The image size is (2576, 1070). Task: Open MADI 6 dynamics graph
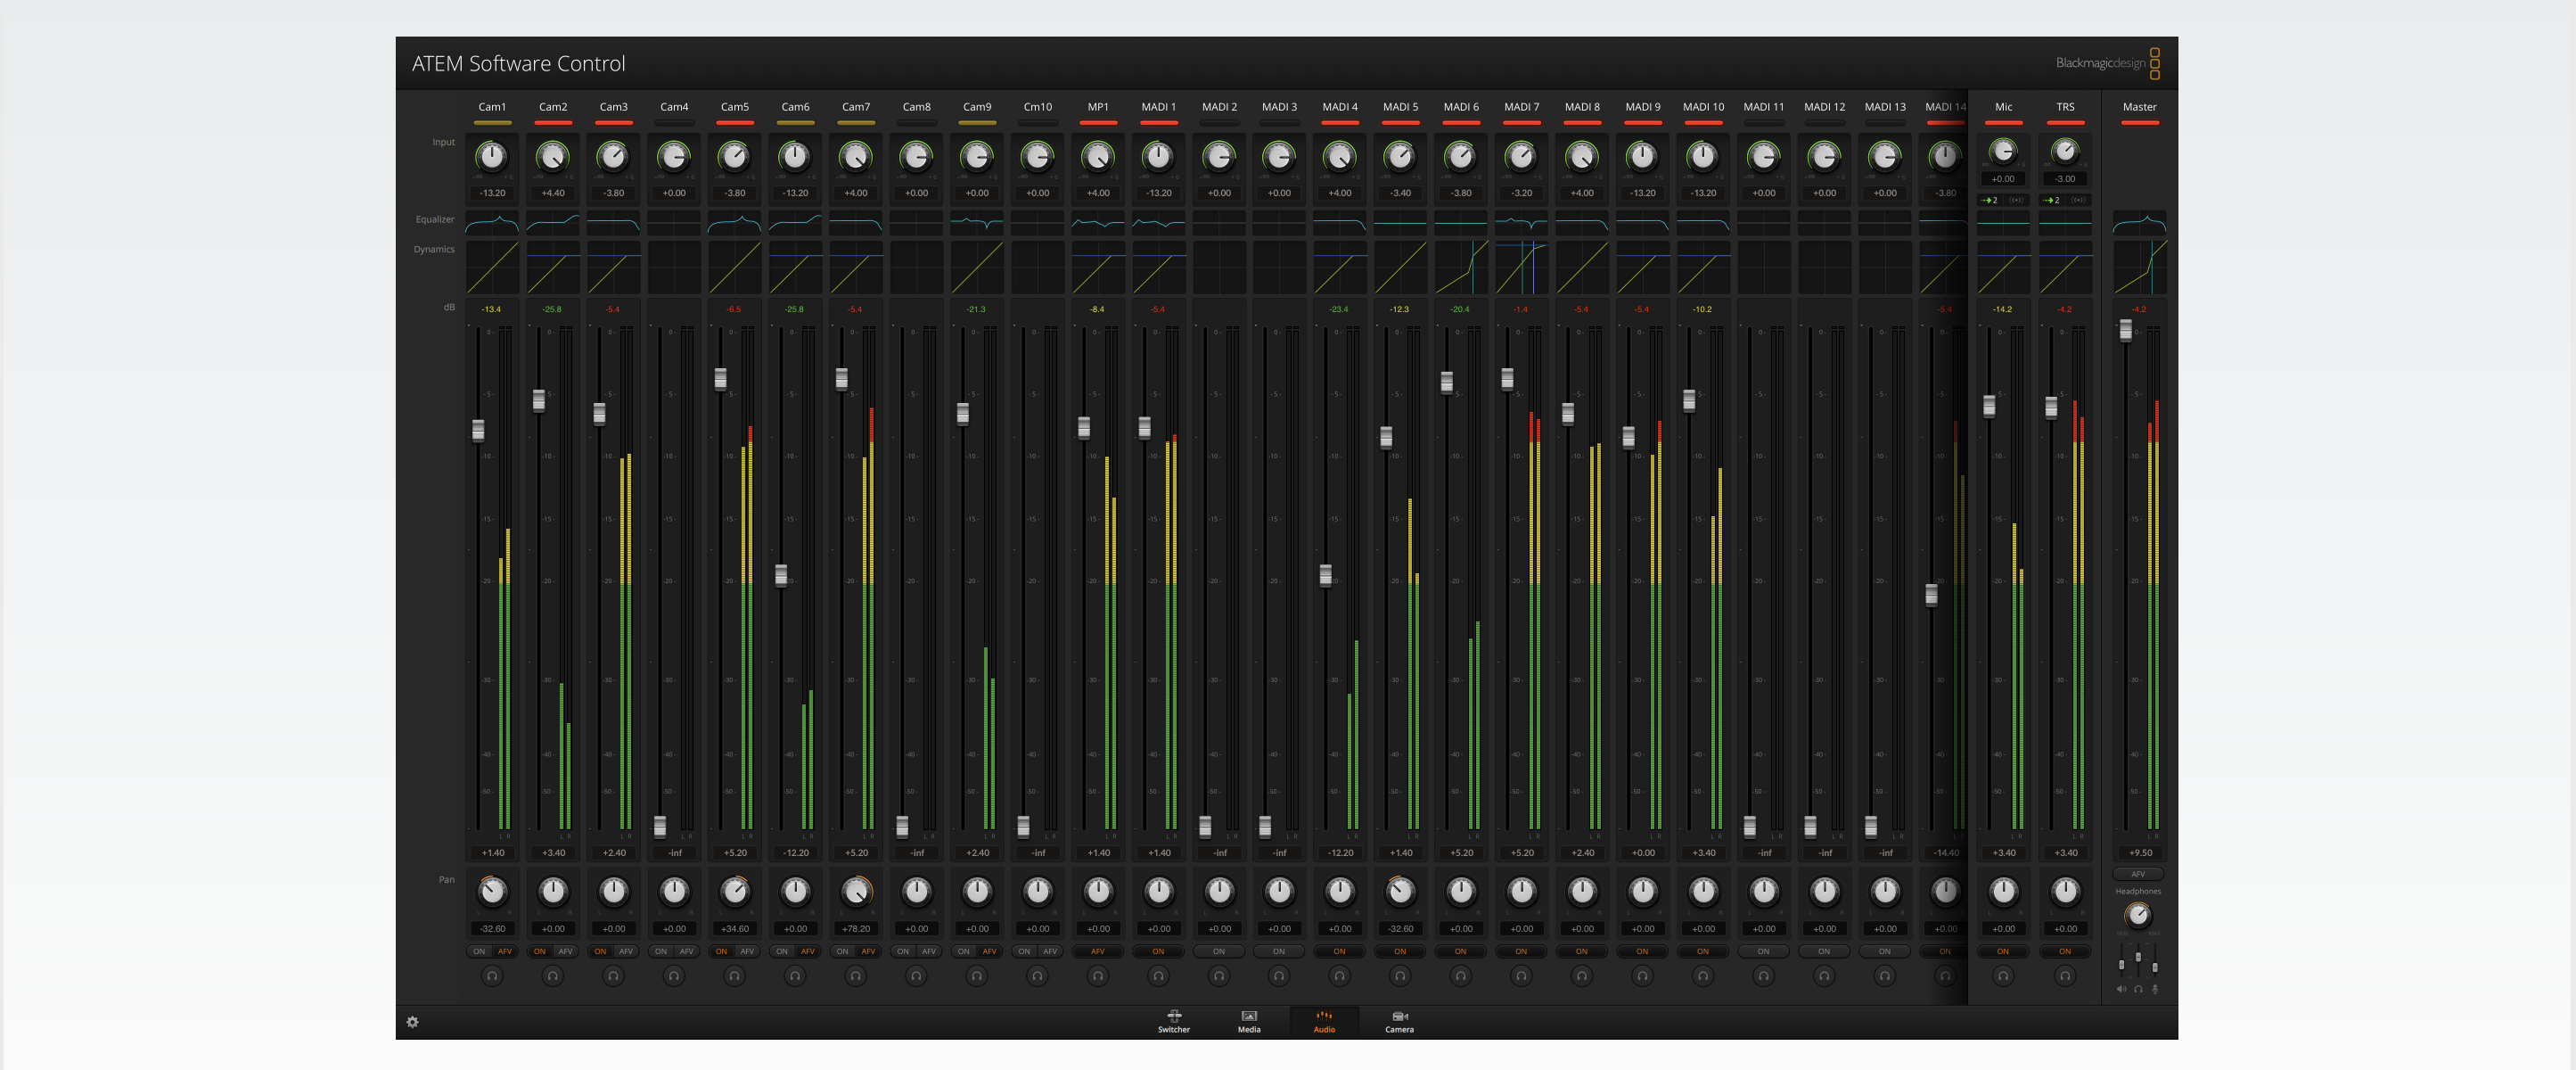(x=1461, y=267)
